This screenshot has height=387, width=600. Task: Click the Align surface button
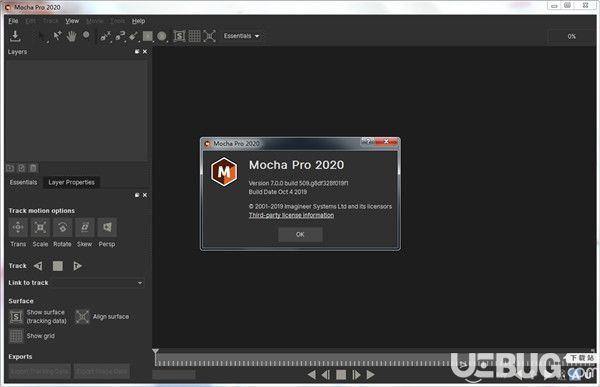(x=82, y=317)
